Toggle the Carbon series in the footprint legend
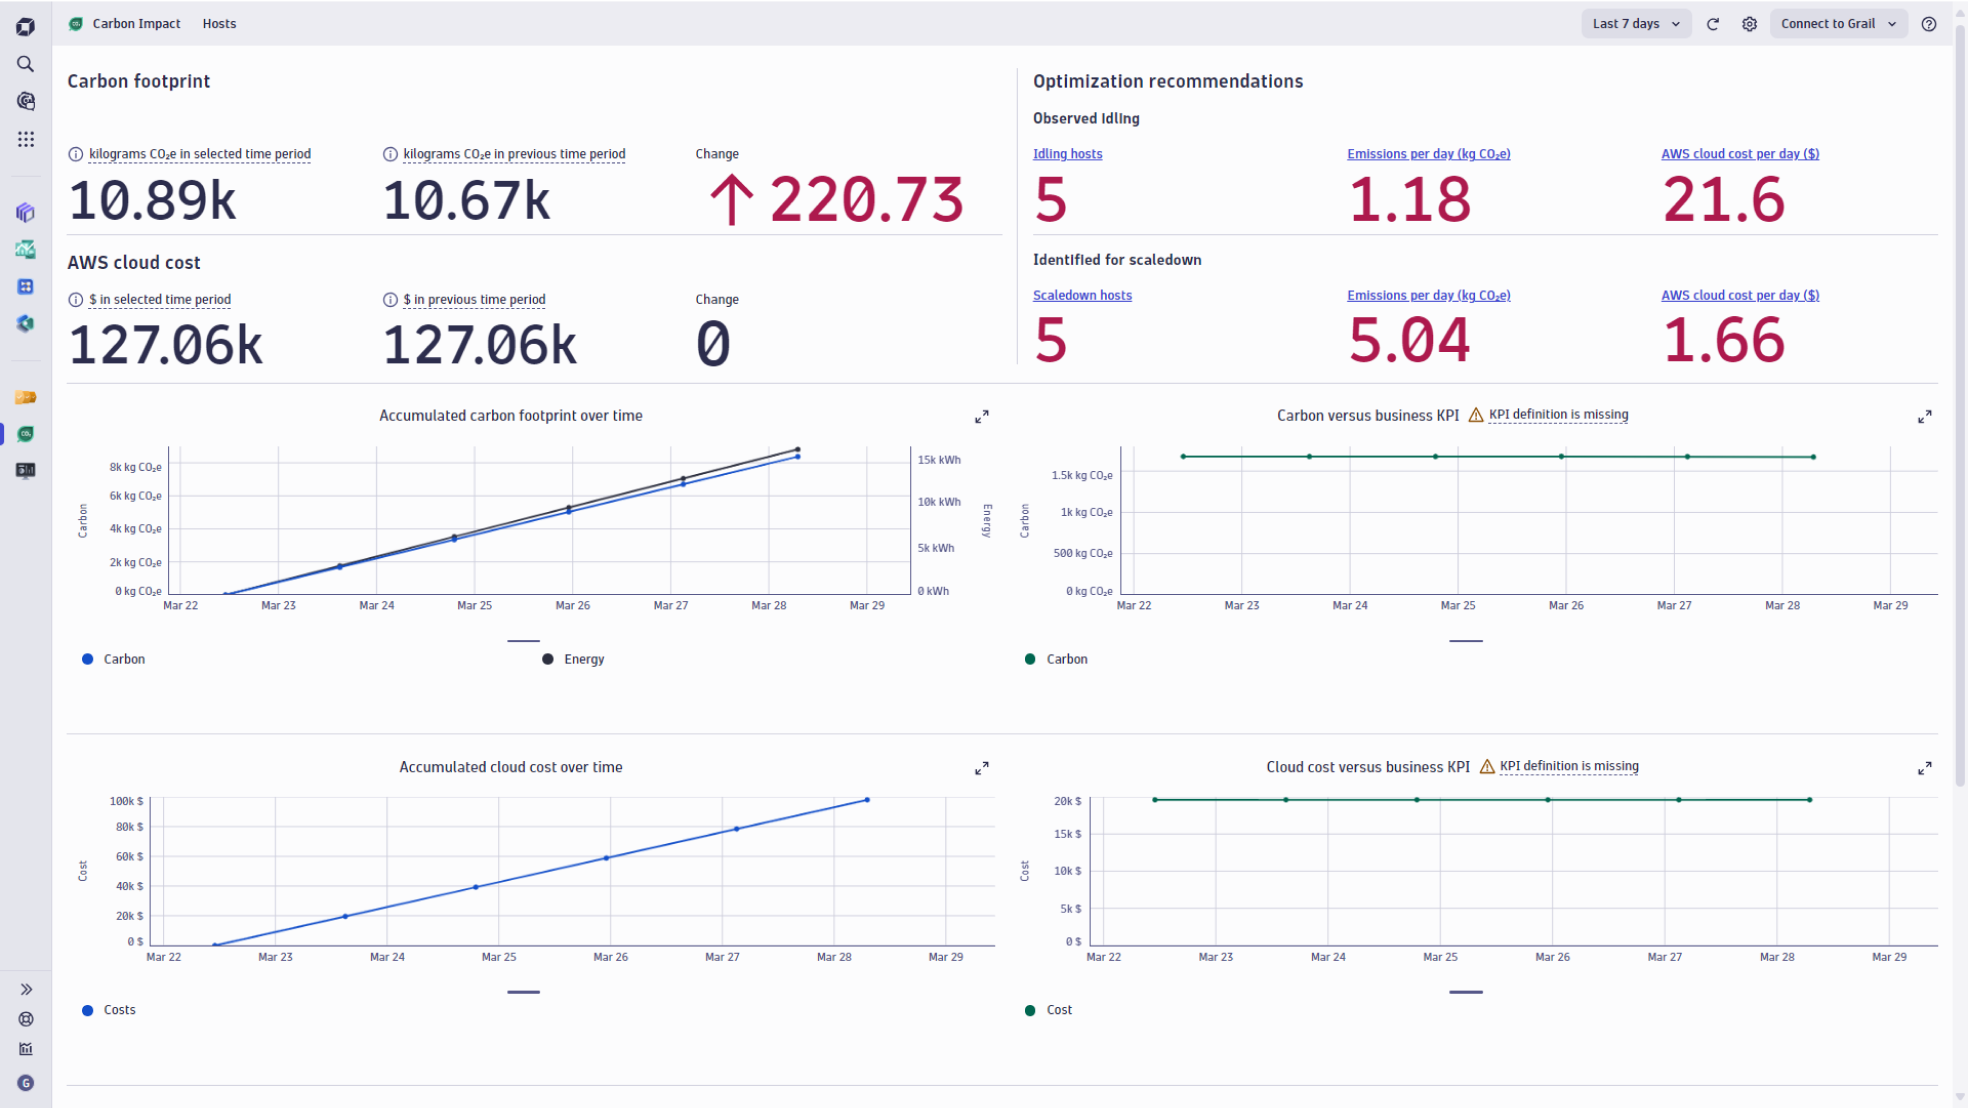Viewport: 1968px width, 1108px height. (113, 658)
